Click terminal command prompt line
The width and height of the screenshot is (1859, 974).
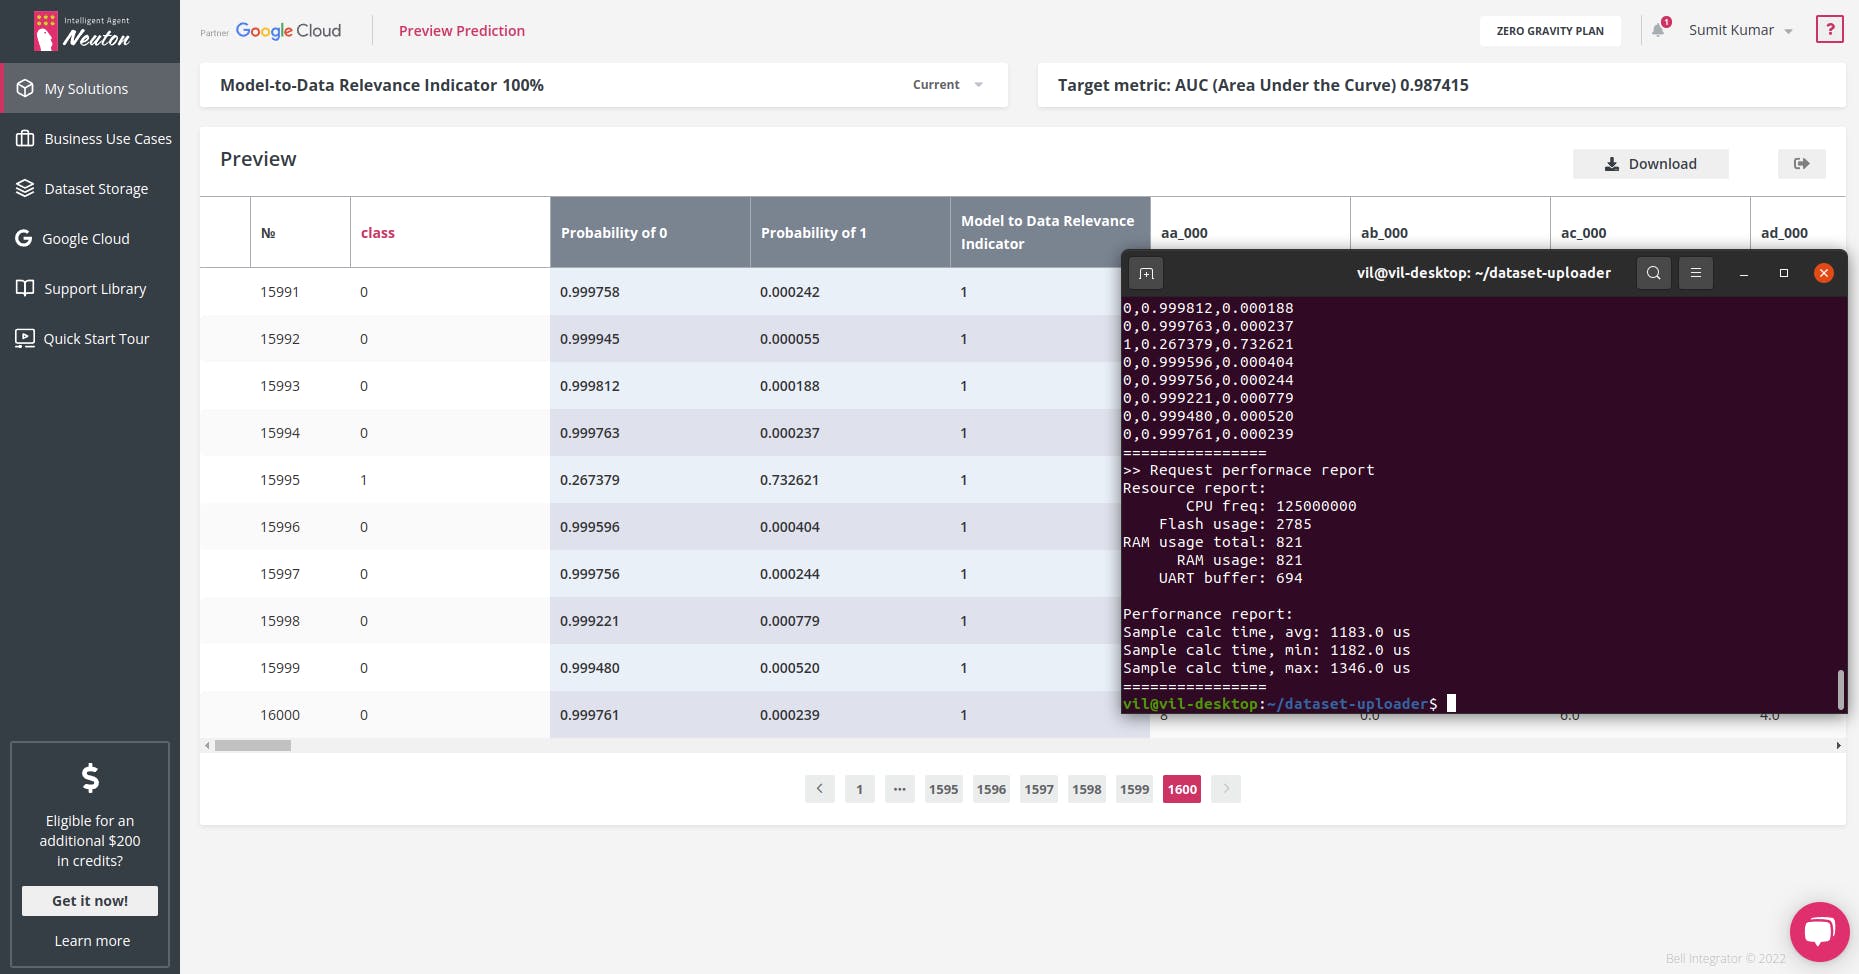[1289, 704]
